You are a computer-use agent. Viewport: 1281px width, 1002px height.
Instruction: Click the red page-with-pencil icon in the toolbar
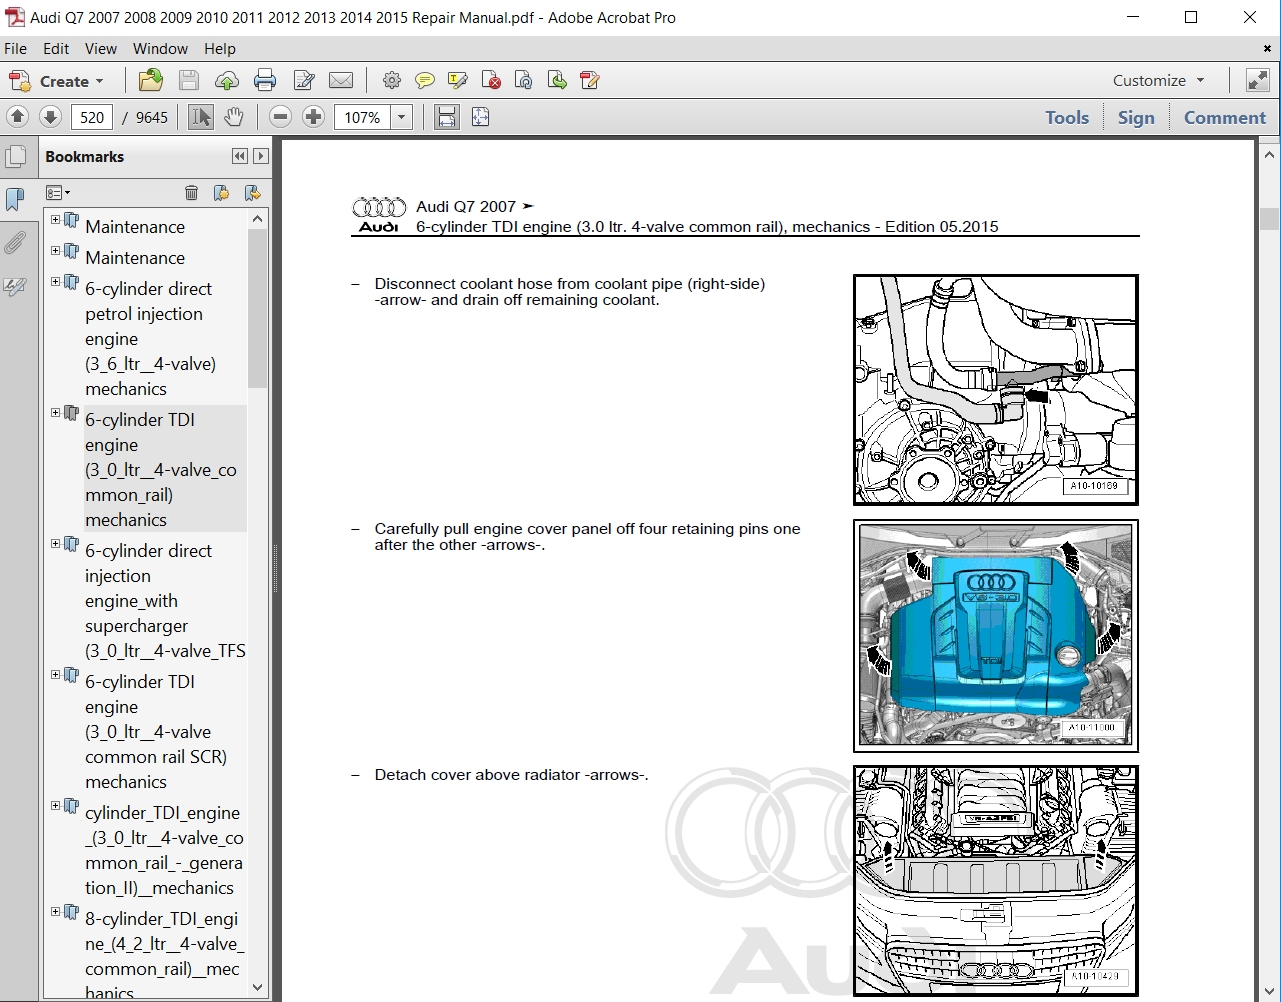click(x=590, y=81)
